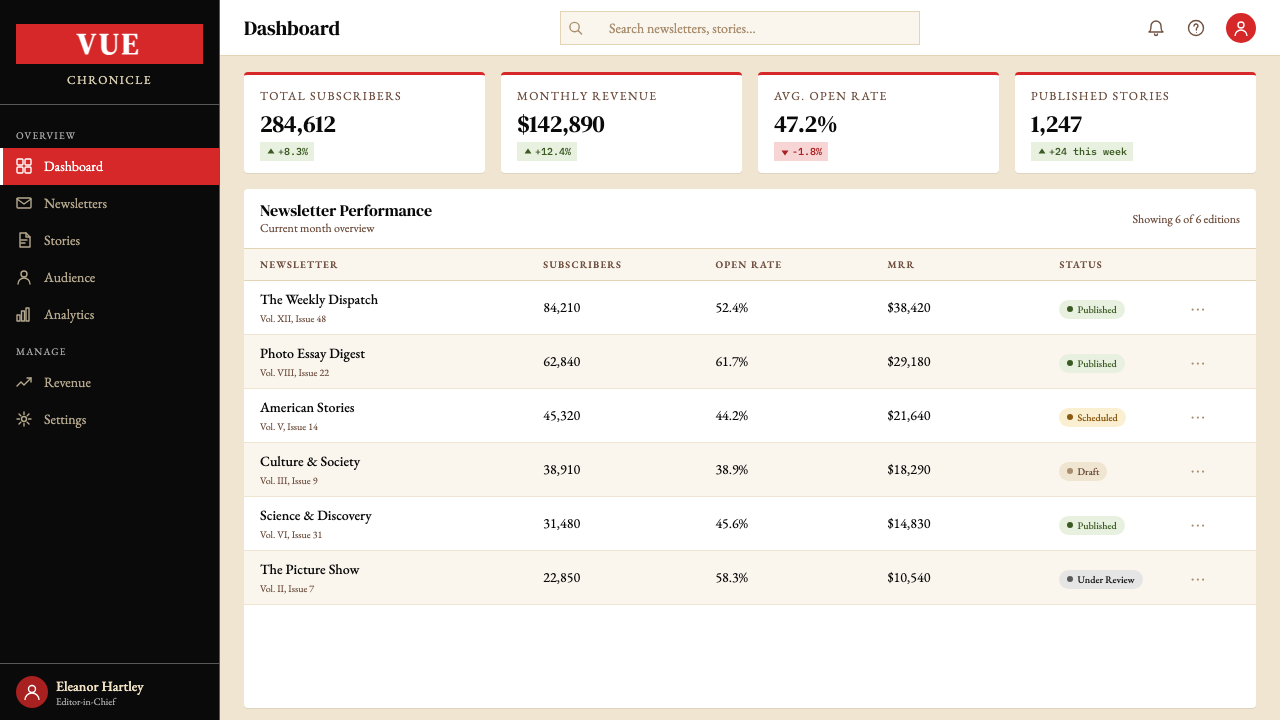Select the Published Stories card
The width and height of the screenshot is (1280, 720).
tap(1135, 122)
